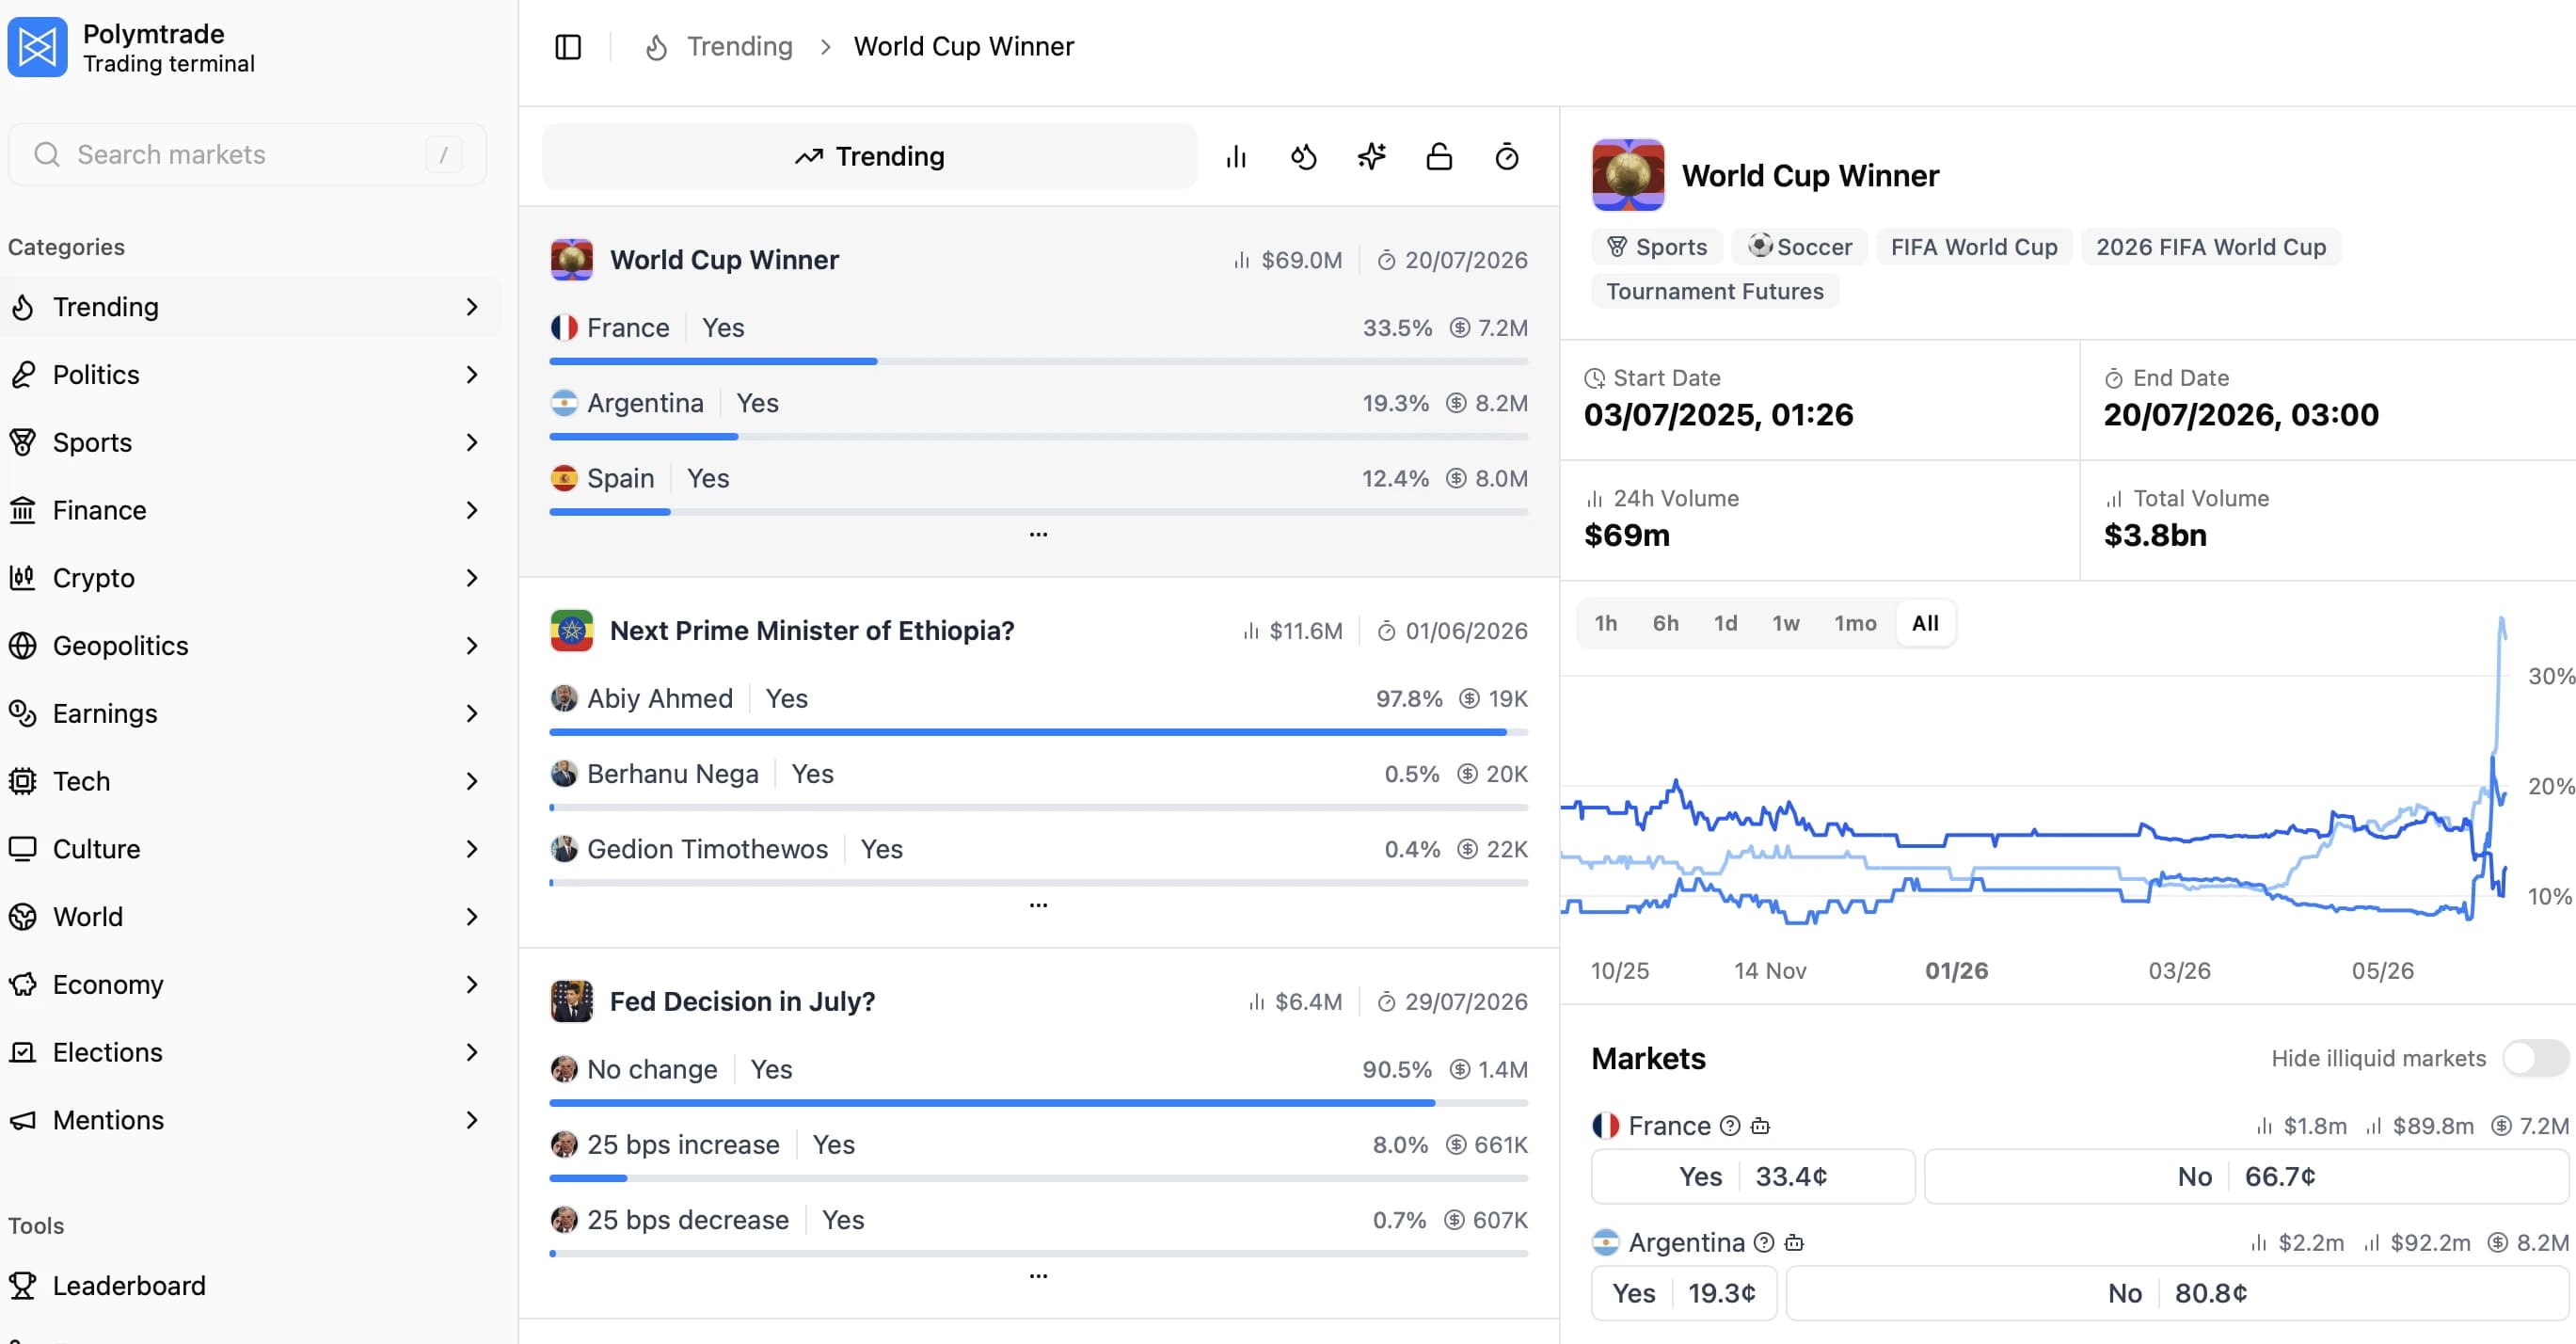Image resolution: width=2576 pixels, height=1344 pixels.
Task: Focus the Search markets field
Action: pos(247,154)
